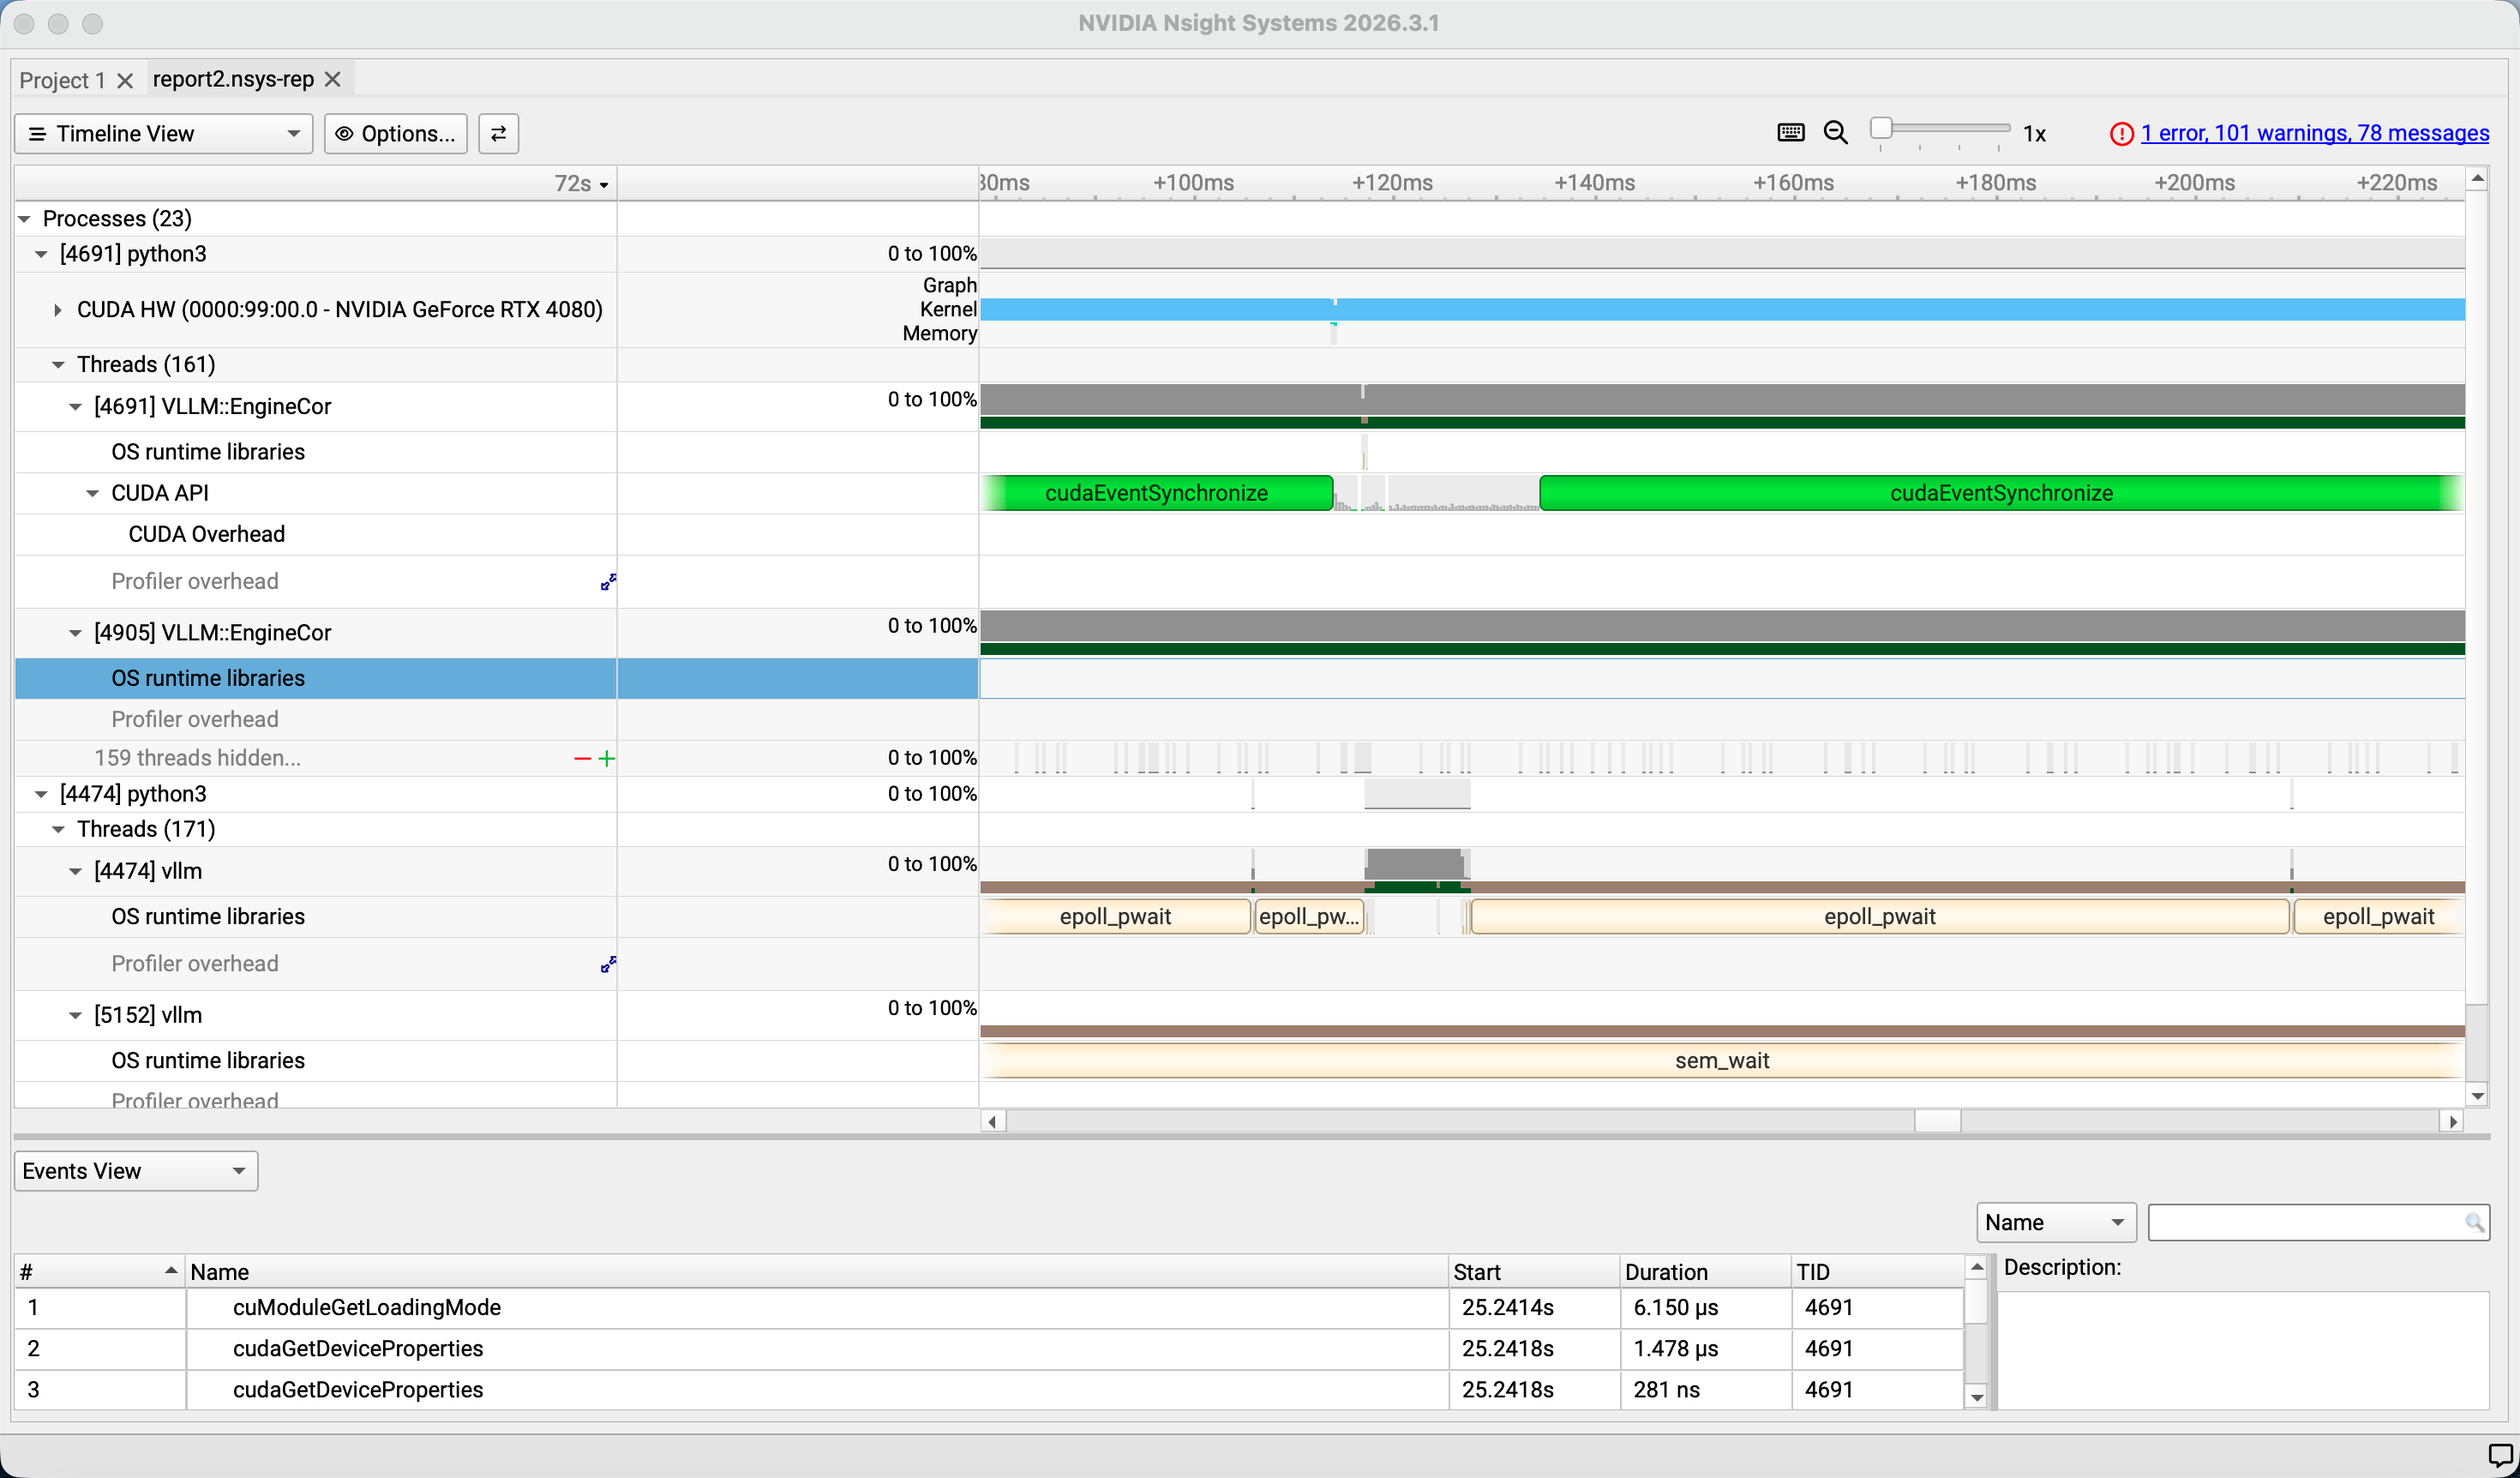This screenshot has height=1478, width=2520.
Task: Click the red error alert icon
Action: pyautogui.click(x=2121, y=133)
